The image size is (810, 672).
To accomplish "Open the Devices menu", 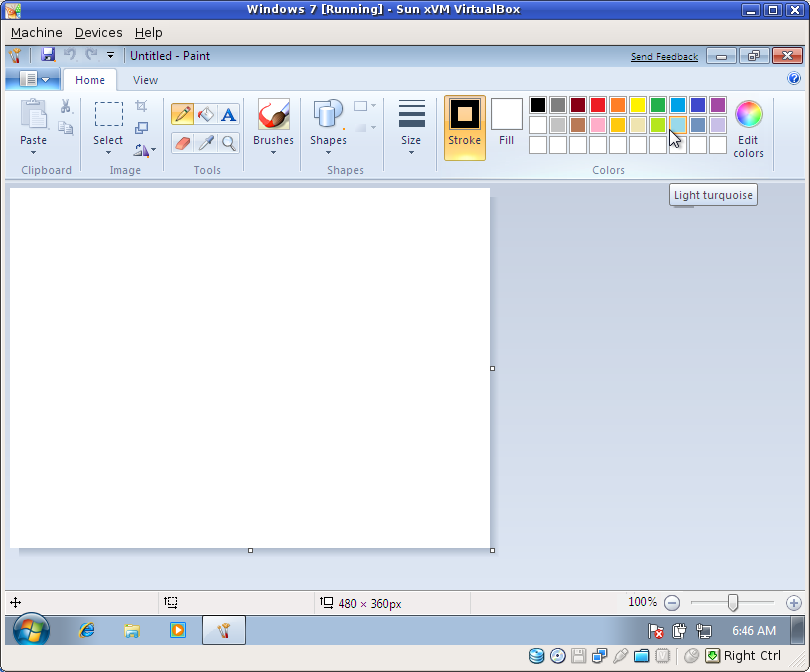I will [98, 32].
